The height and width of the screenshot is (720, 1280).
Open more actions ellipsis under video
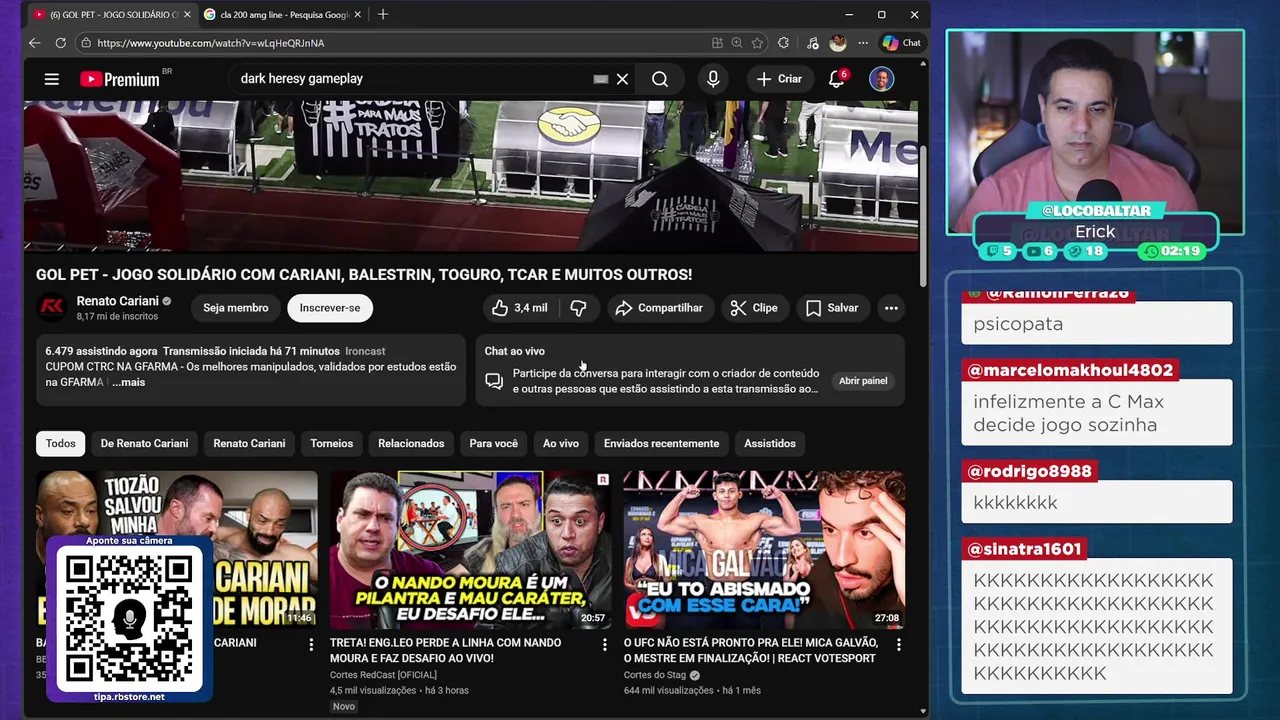click(x=891, y=308)
